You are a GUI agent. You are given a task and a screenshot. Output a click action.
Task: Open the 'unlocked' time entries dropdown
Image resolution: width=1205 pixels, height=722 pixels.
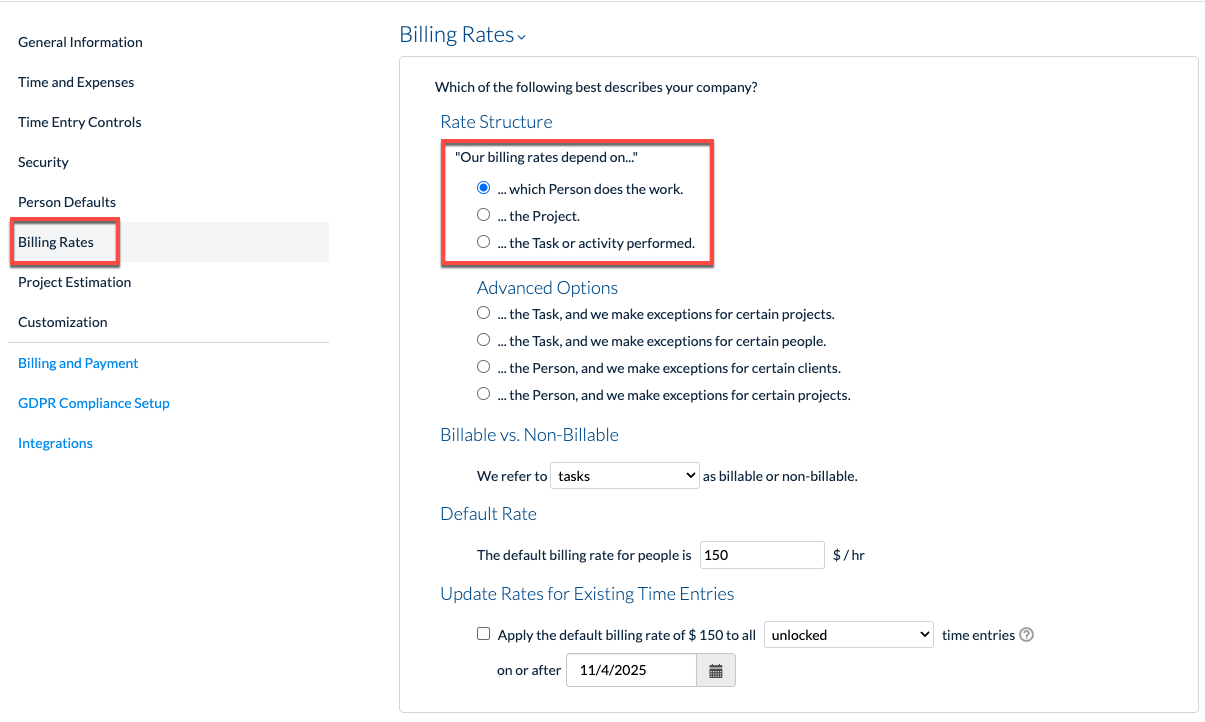pyautogui.click(x=849, y=635)
